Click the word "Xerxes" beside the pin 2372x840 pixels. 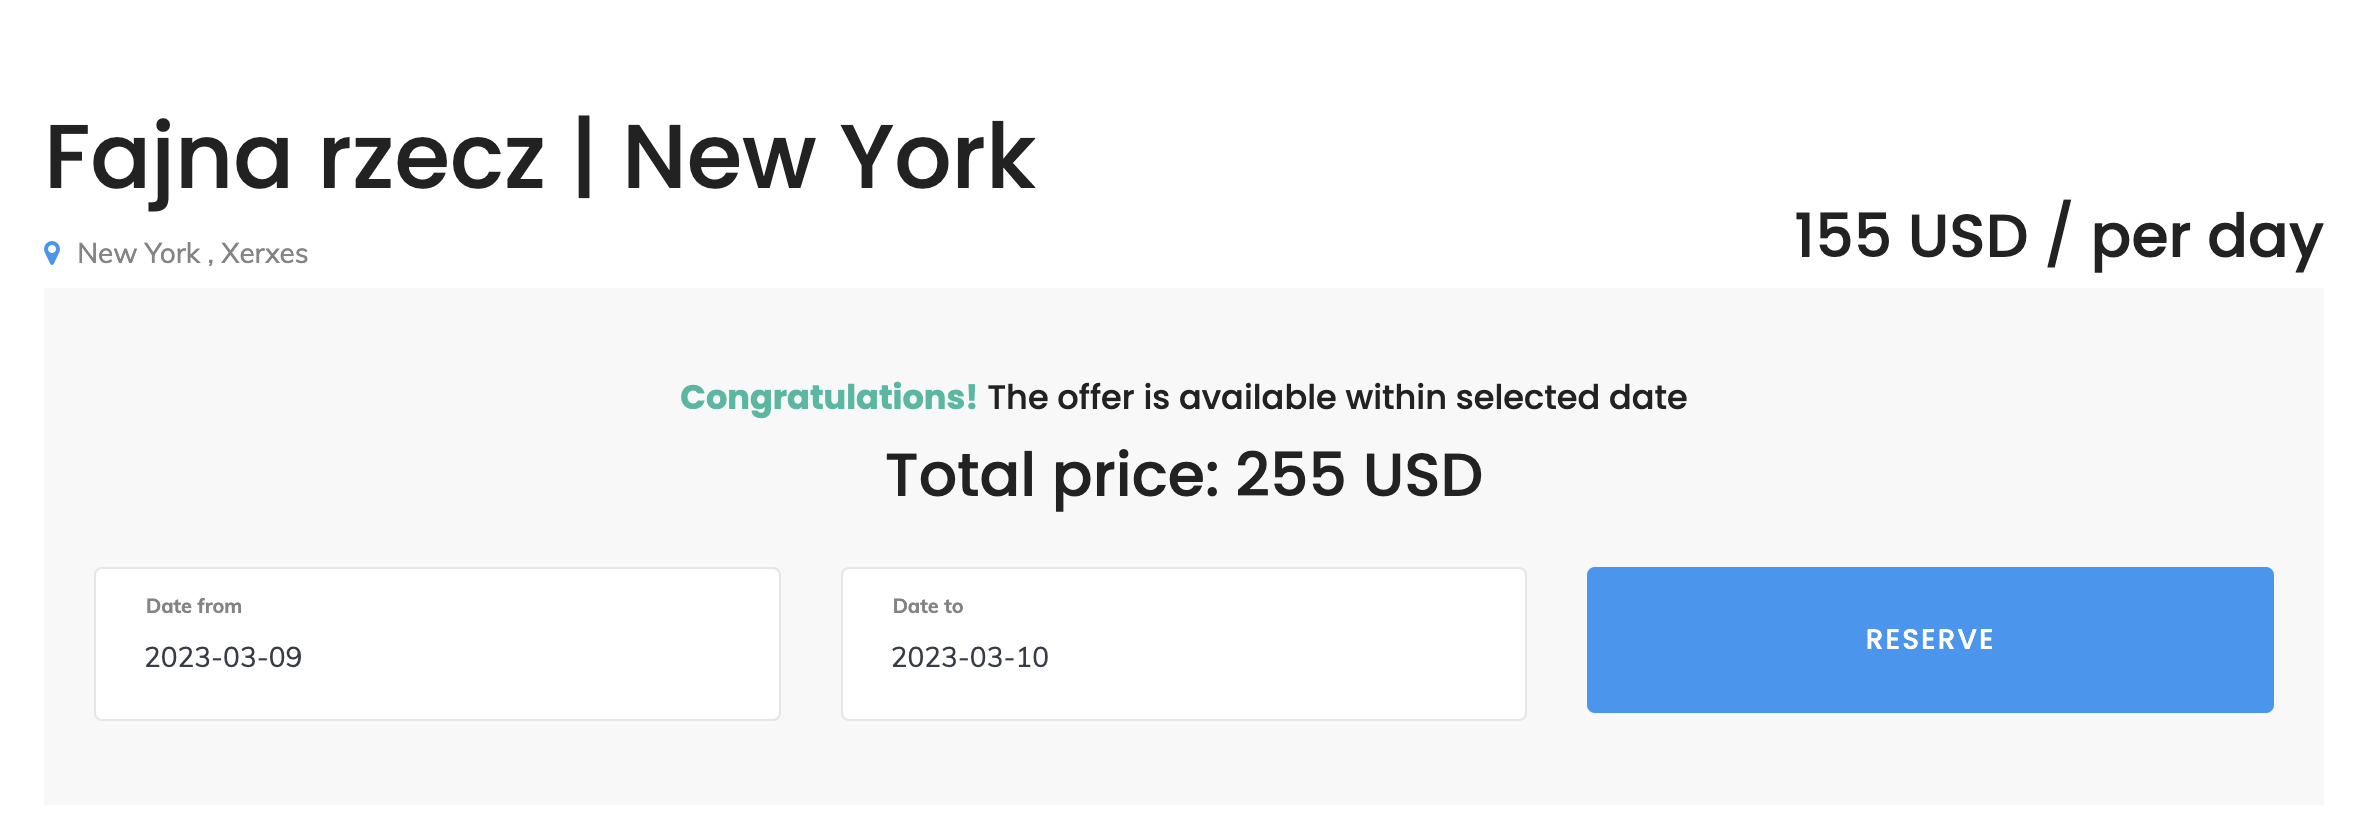(264, 253)
